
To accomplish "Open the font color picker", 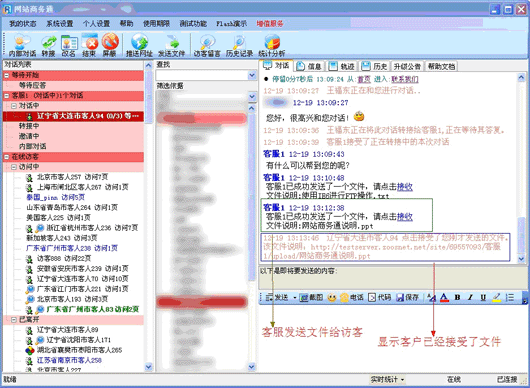I will pos(444,297).
